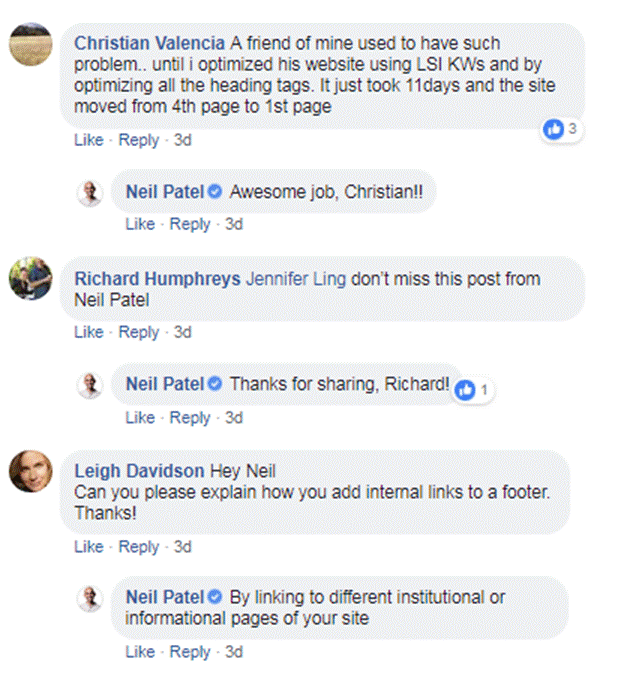
Task: Click Neil Patel's avatar beside "By linking" reply
Action: (x=90, y=598)
